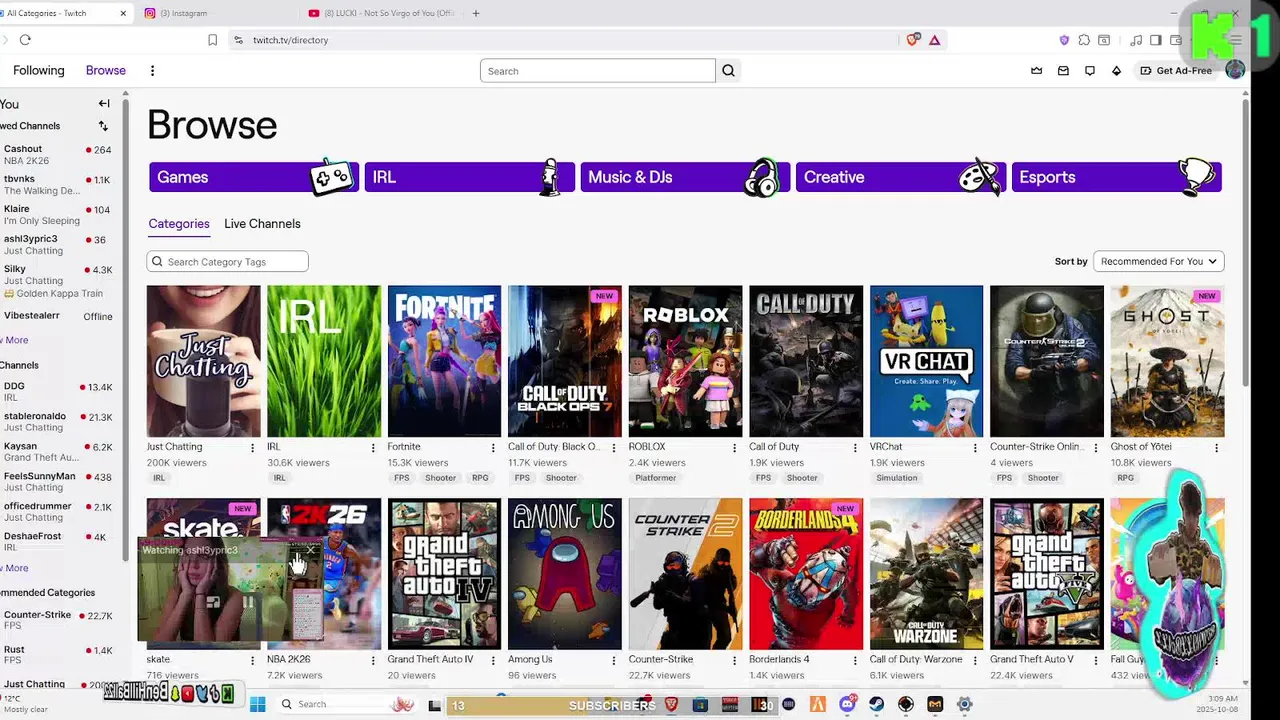1280x720 pixels.
Task: Open the notifications inbox icon
Action: (x=1063, y=71)
